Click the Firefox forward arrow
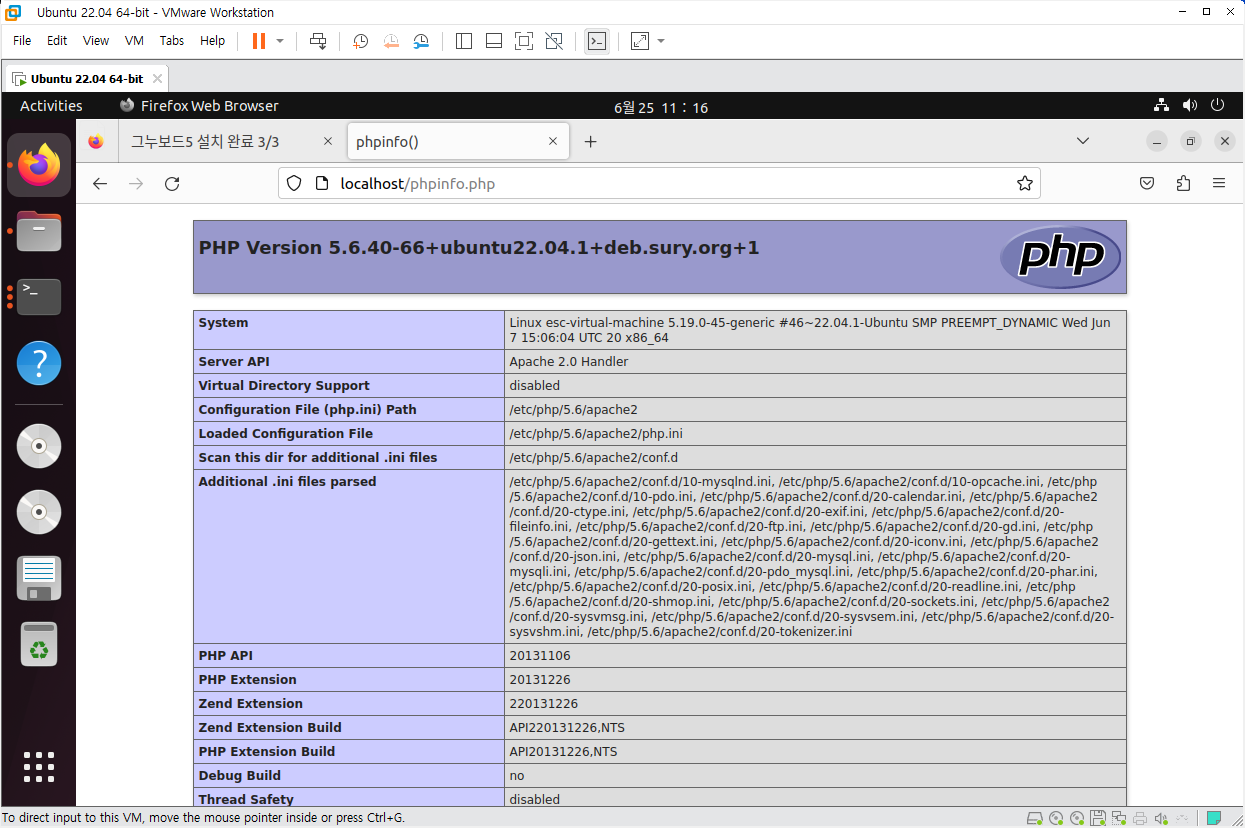The image size is (1245, 828). [x=136, y=184]
